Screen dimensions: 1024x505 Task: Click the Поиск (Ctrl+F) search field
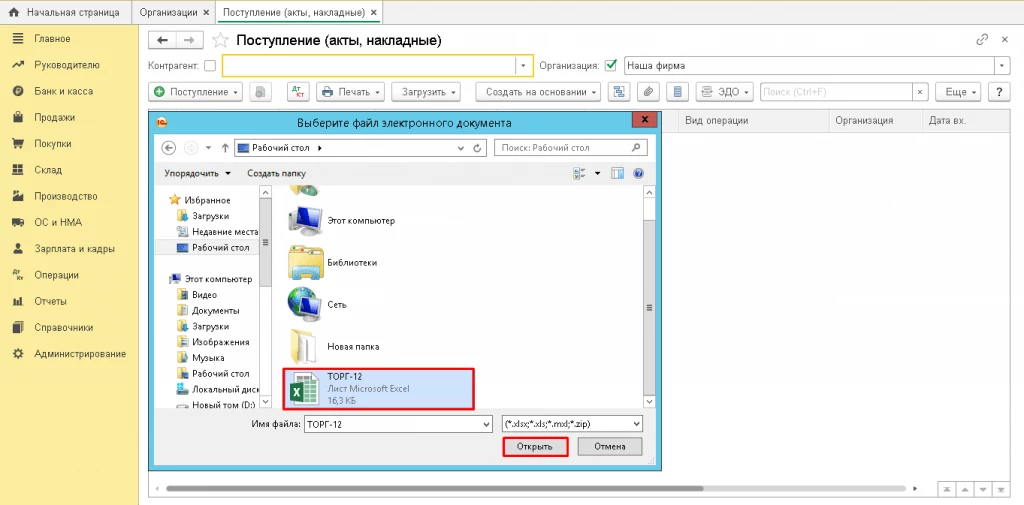pos(836,92)
